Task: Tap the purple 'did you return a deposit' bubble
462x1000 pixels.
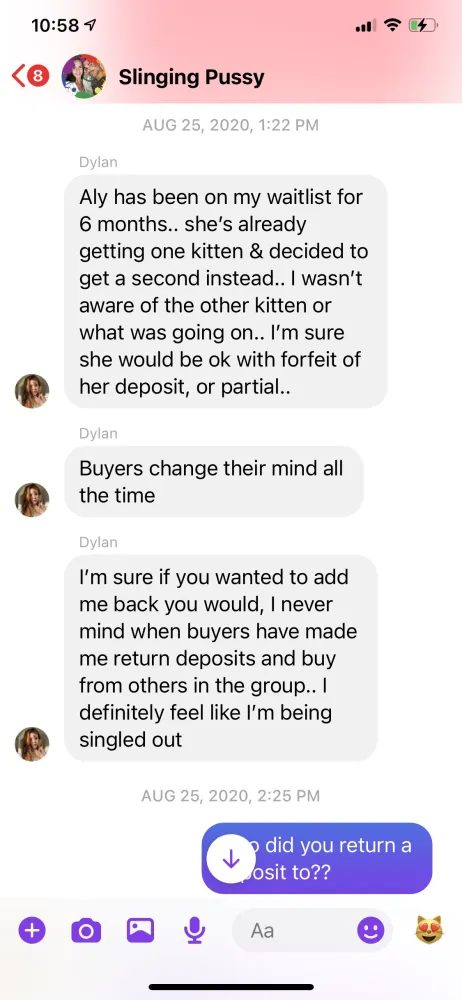Action: [x=317, y=858]
